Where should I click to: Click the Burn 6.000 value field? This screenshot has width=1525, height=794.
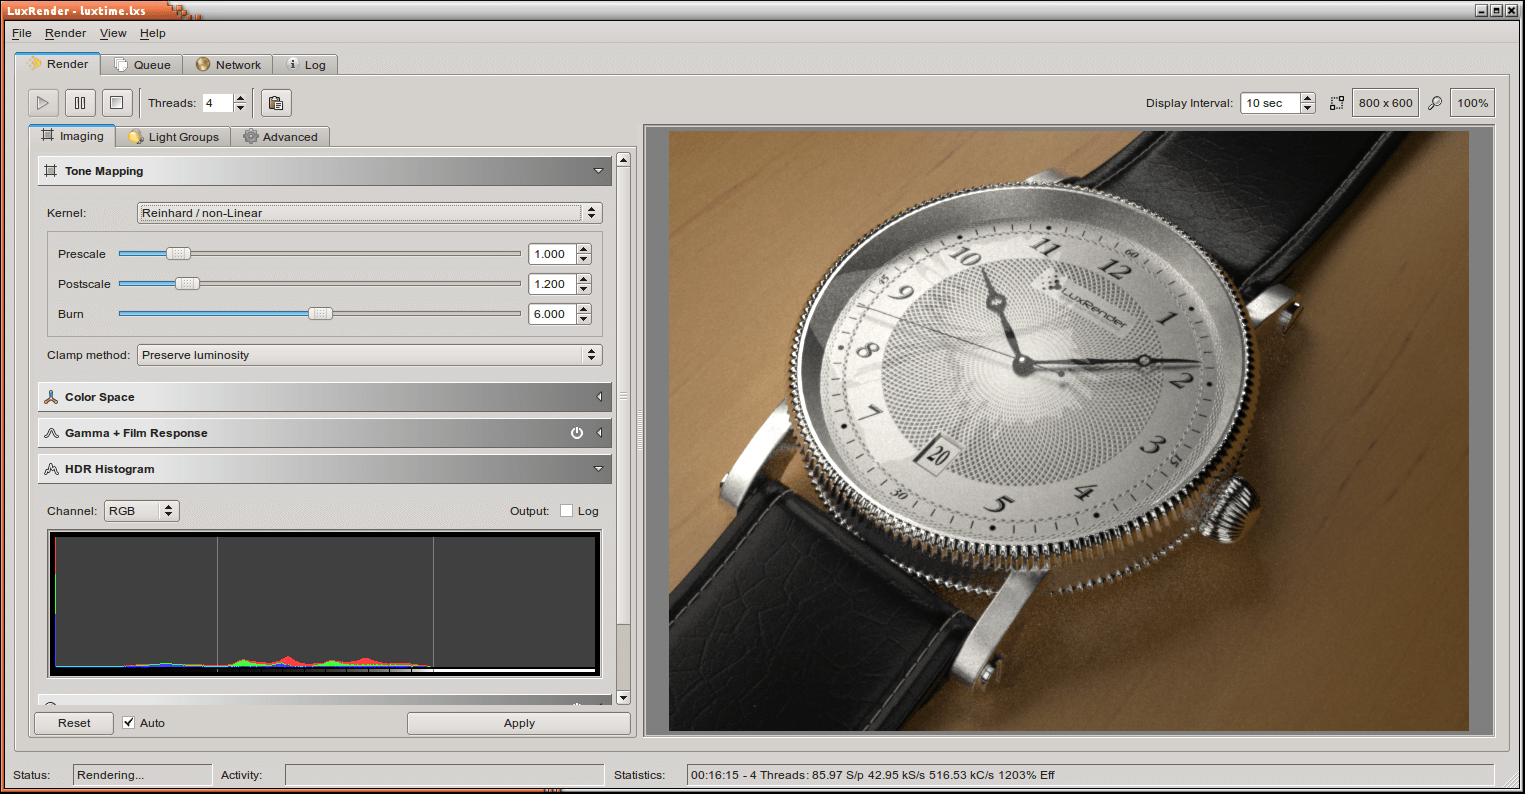point(553,314)
